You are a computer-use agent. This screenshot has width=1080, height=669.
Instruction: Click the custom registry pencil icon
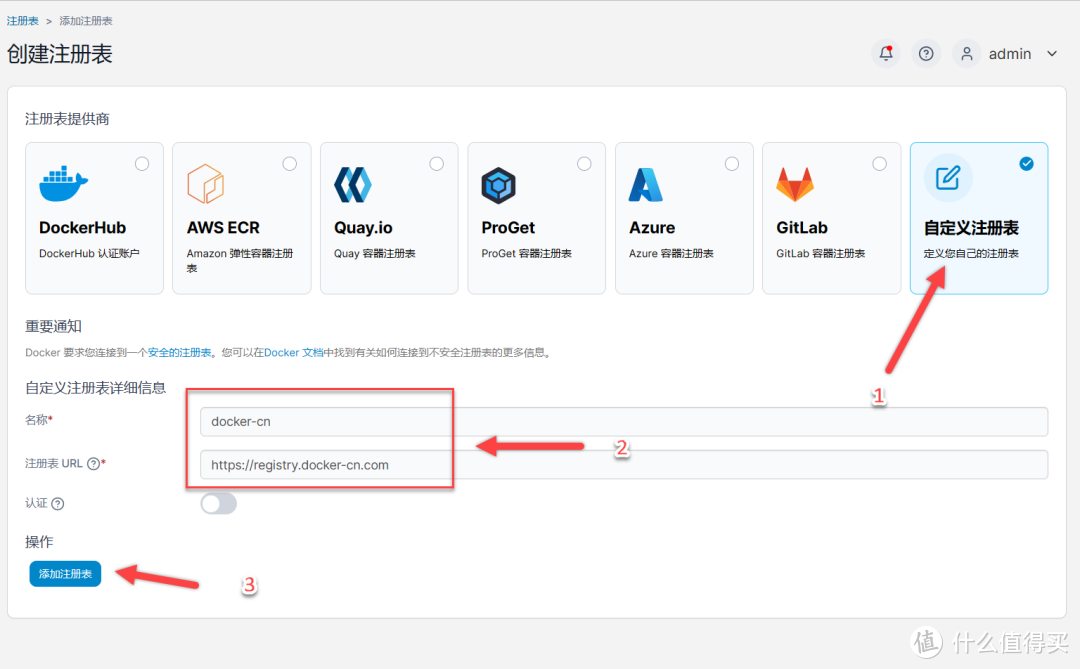948,178
